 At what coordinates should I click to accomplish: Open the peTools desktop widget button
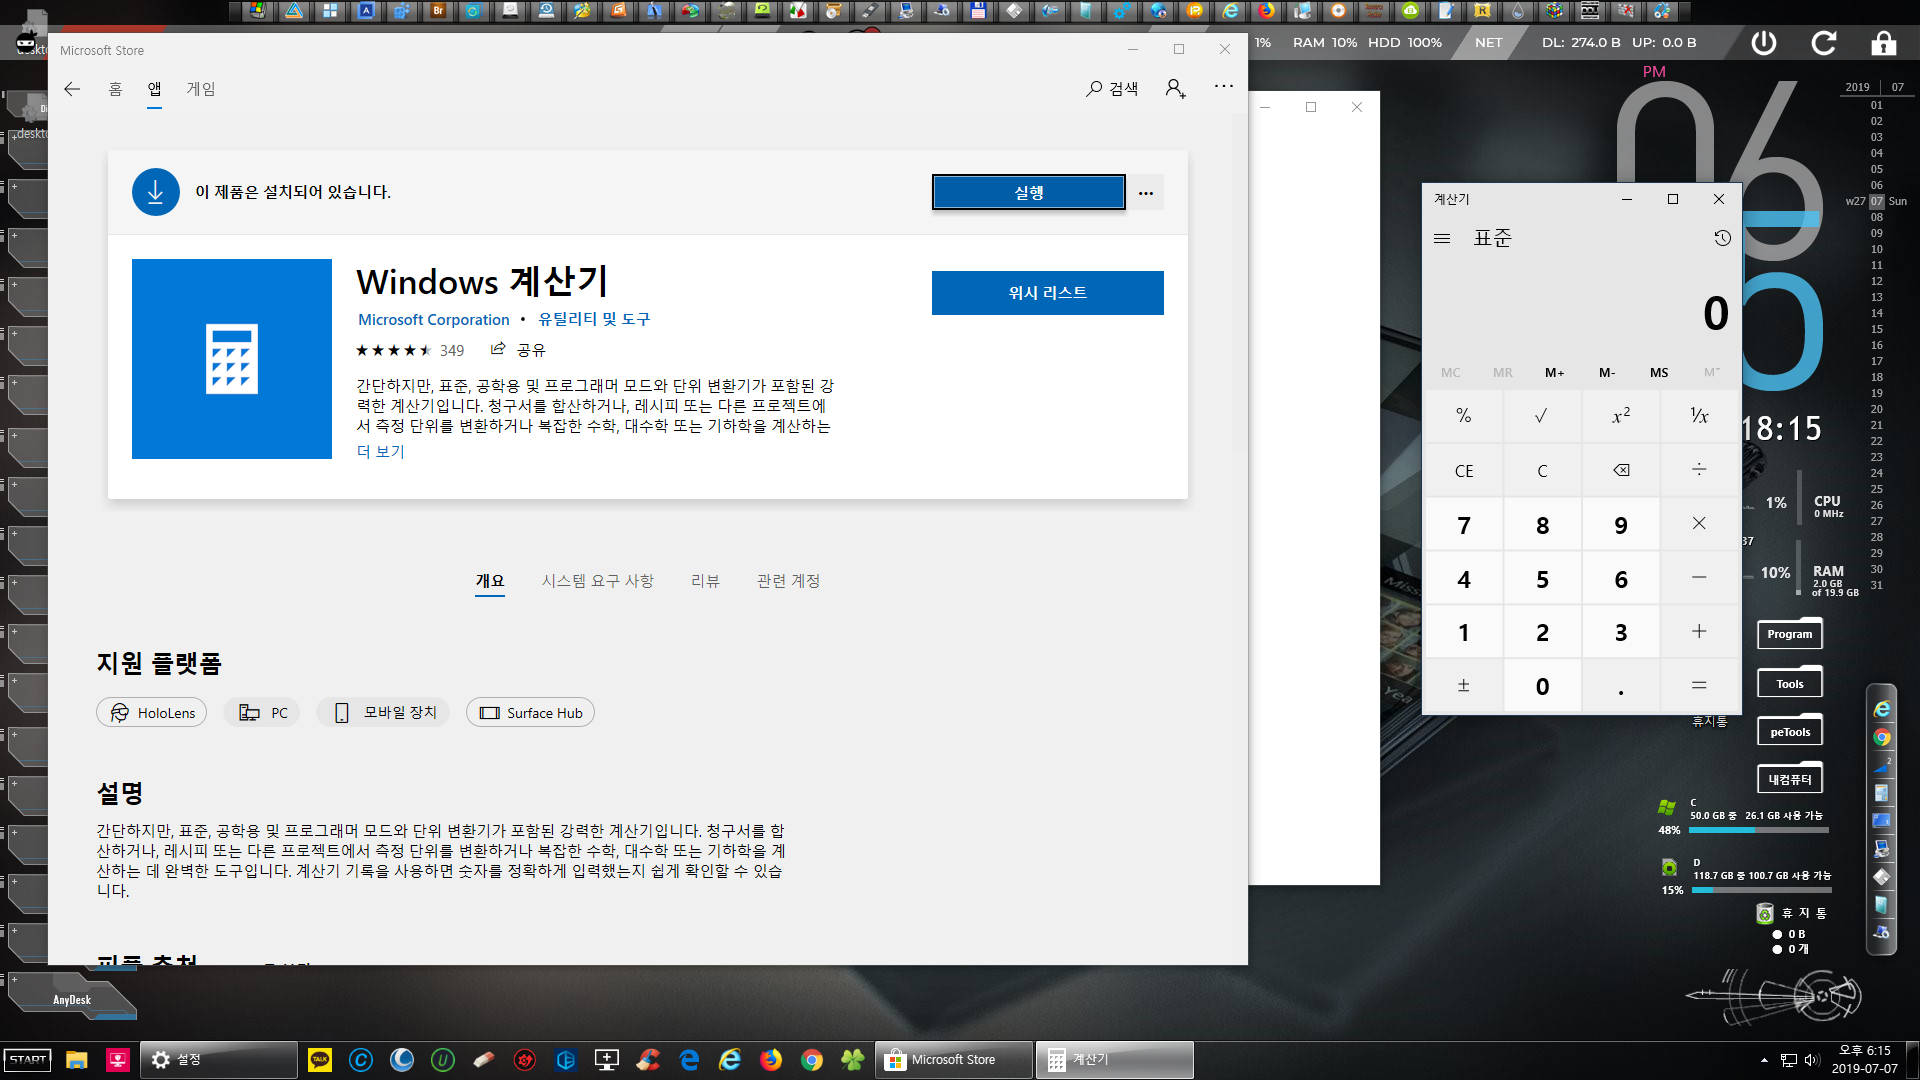coord(1789,732)
